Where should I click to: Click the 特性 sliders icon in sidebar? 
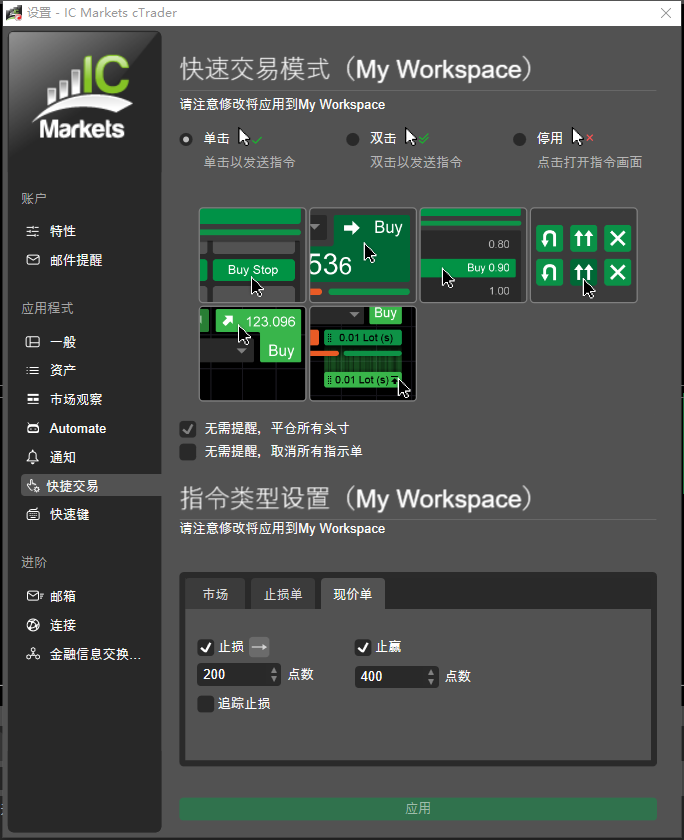[33, 231]
